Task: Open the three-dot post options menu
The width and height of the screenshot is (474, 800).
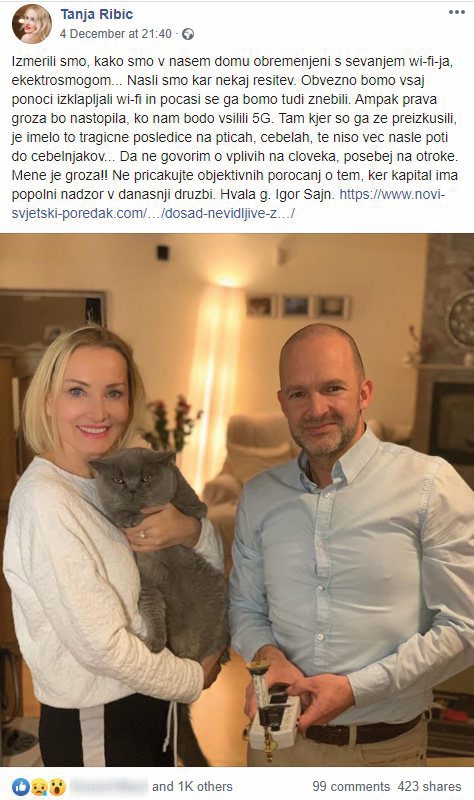Action: click(x=456, y=12)
